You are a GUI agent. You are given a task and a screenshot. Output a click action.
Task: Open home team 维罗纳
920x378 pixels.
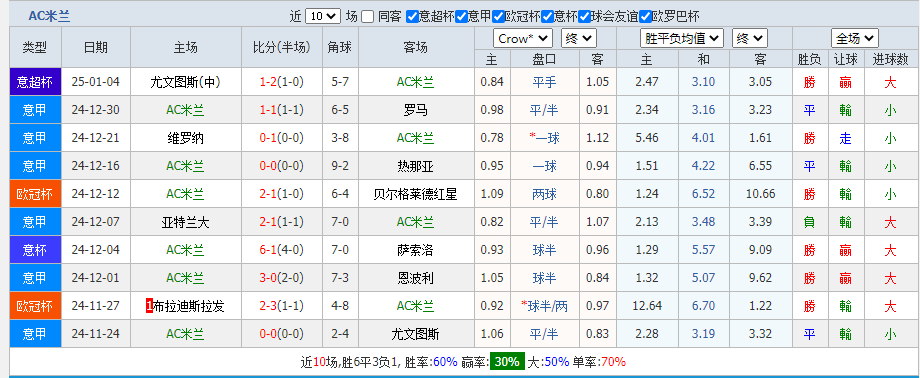point(185,138)
